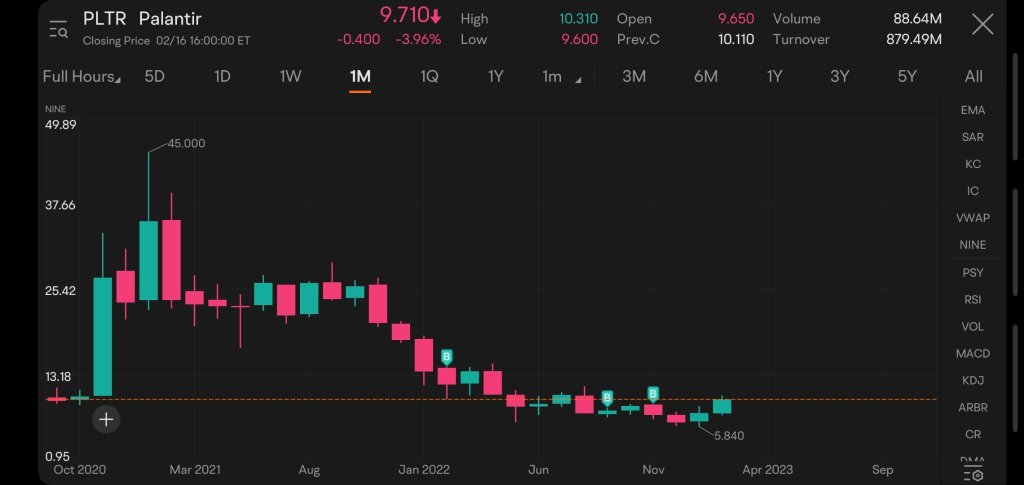
Task: Show the ARBR indicator
Action: tap(972, 407)
